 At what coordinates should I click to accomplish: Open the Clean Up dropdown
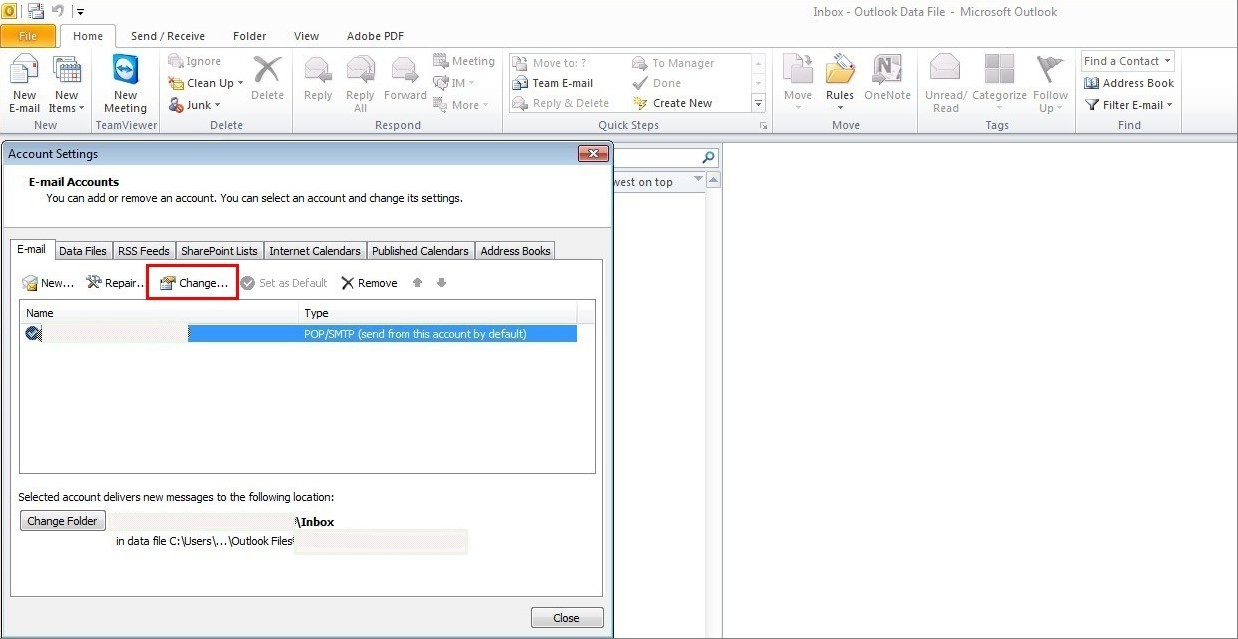click(206, 84)
